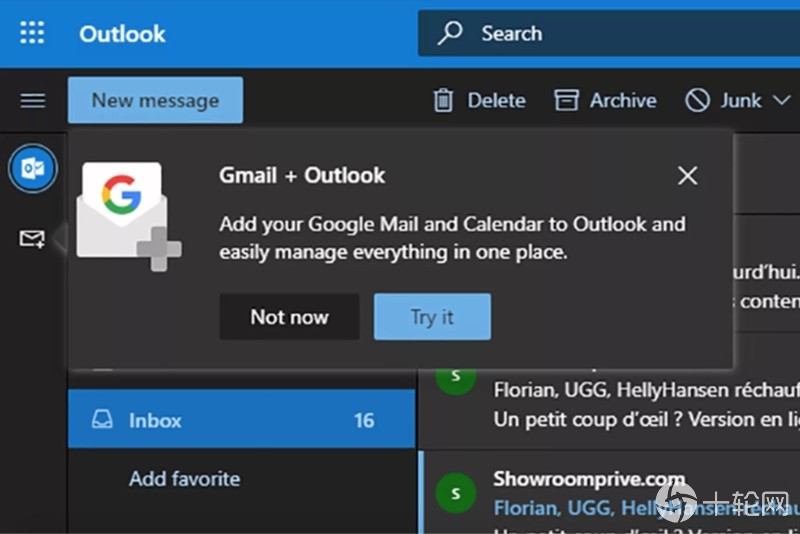The image size is (800, 534).
Task: Click the Inbox unread count 16
Action: [x=364, y=421]
